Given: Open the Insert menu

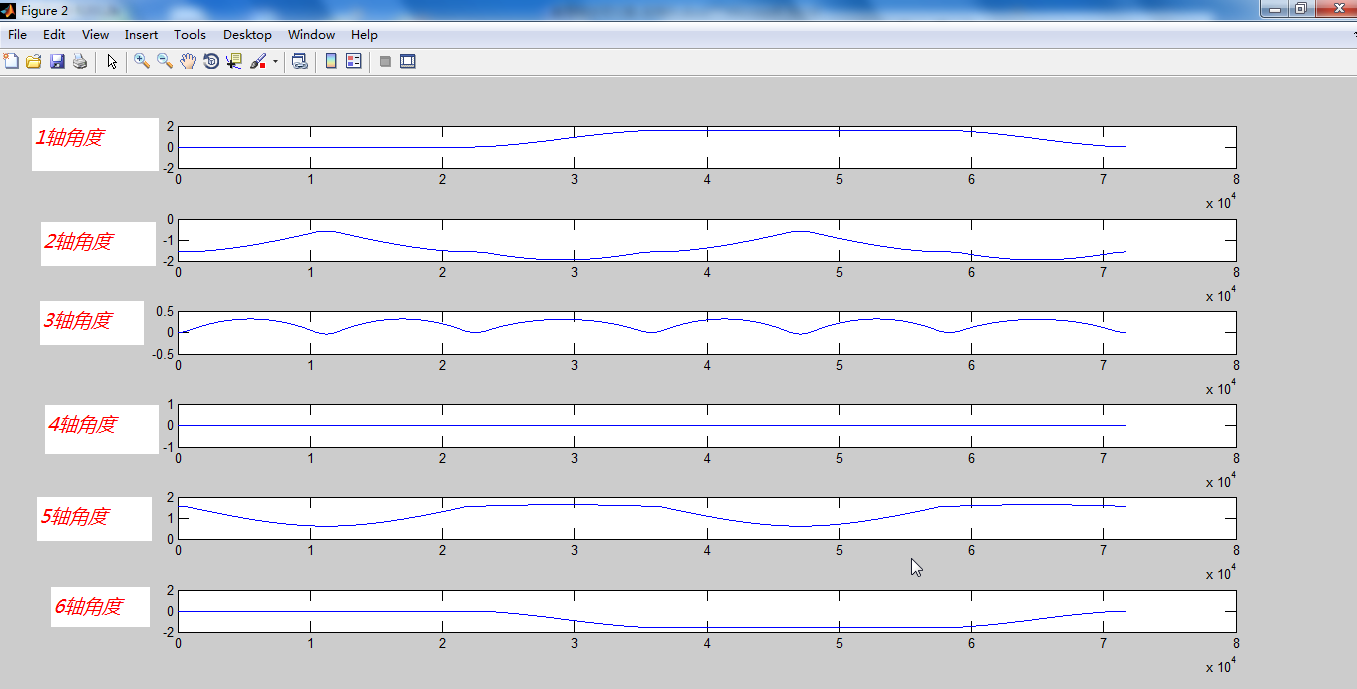Looking at the screenshot, I should (x=141, y=35).
